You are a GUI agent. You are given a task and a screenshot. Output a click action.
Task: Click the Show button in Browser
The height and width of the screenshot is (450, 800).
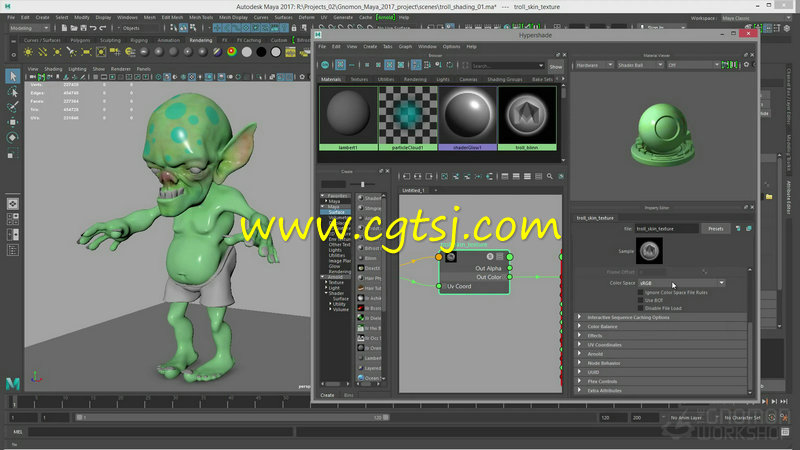tap(555, 66)
